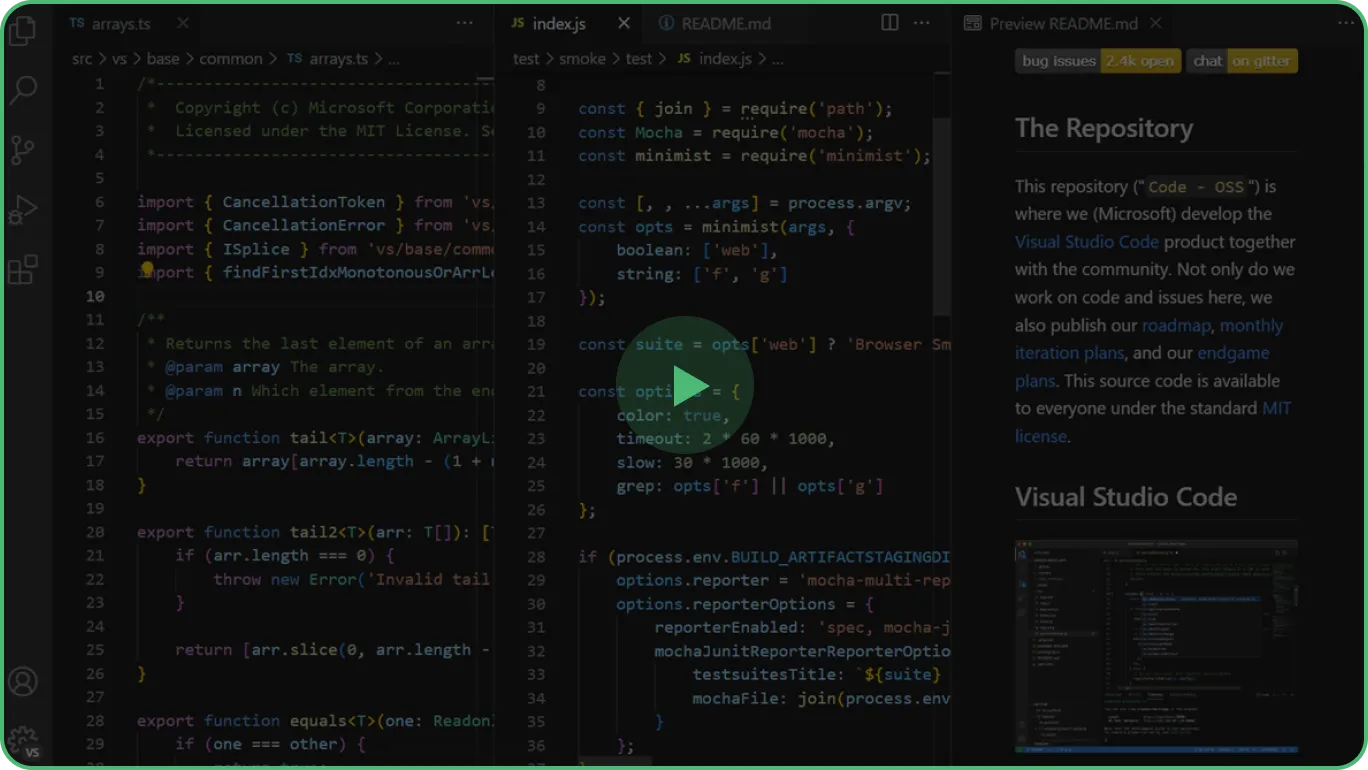This screenshot has height=770, width=1368.
Task: Click line number 28 in index.js
Action: [536, 557]
